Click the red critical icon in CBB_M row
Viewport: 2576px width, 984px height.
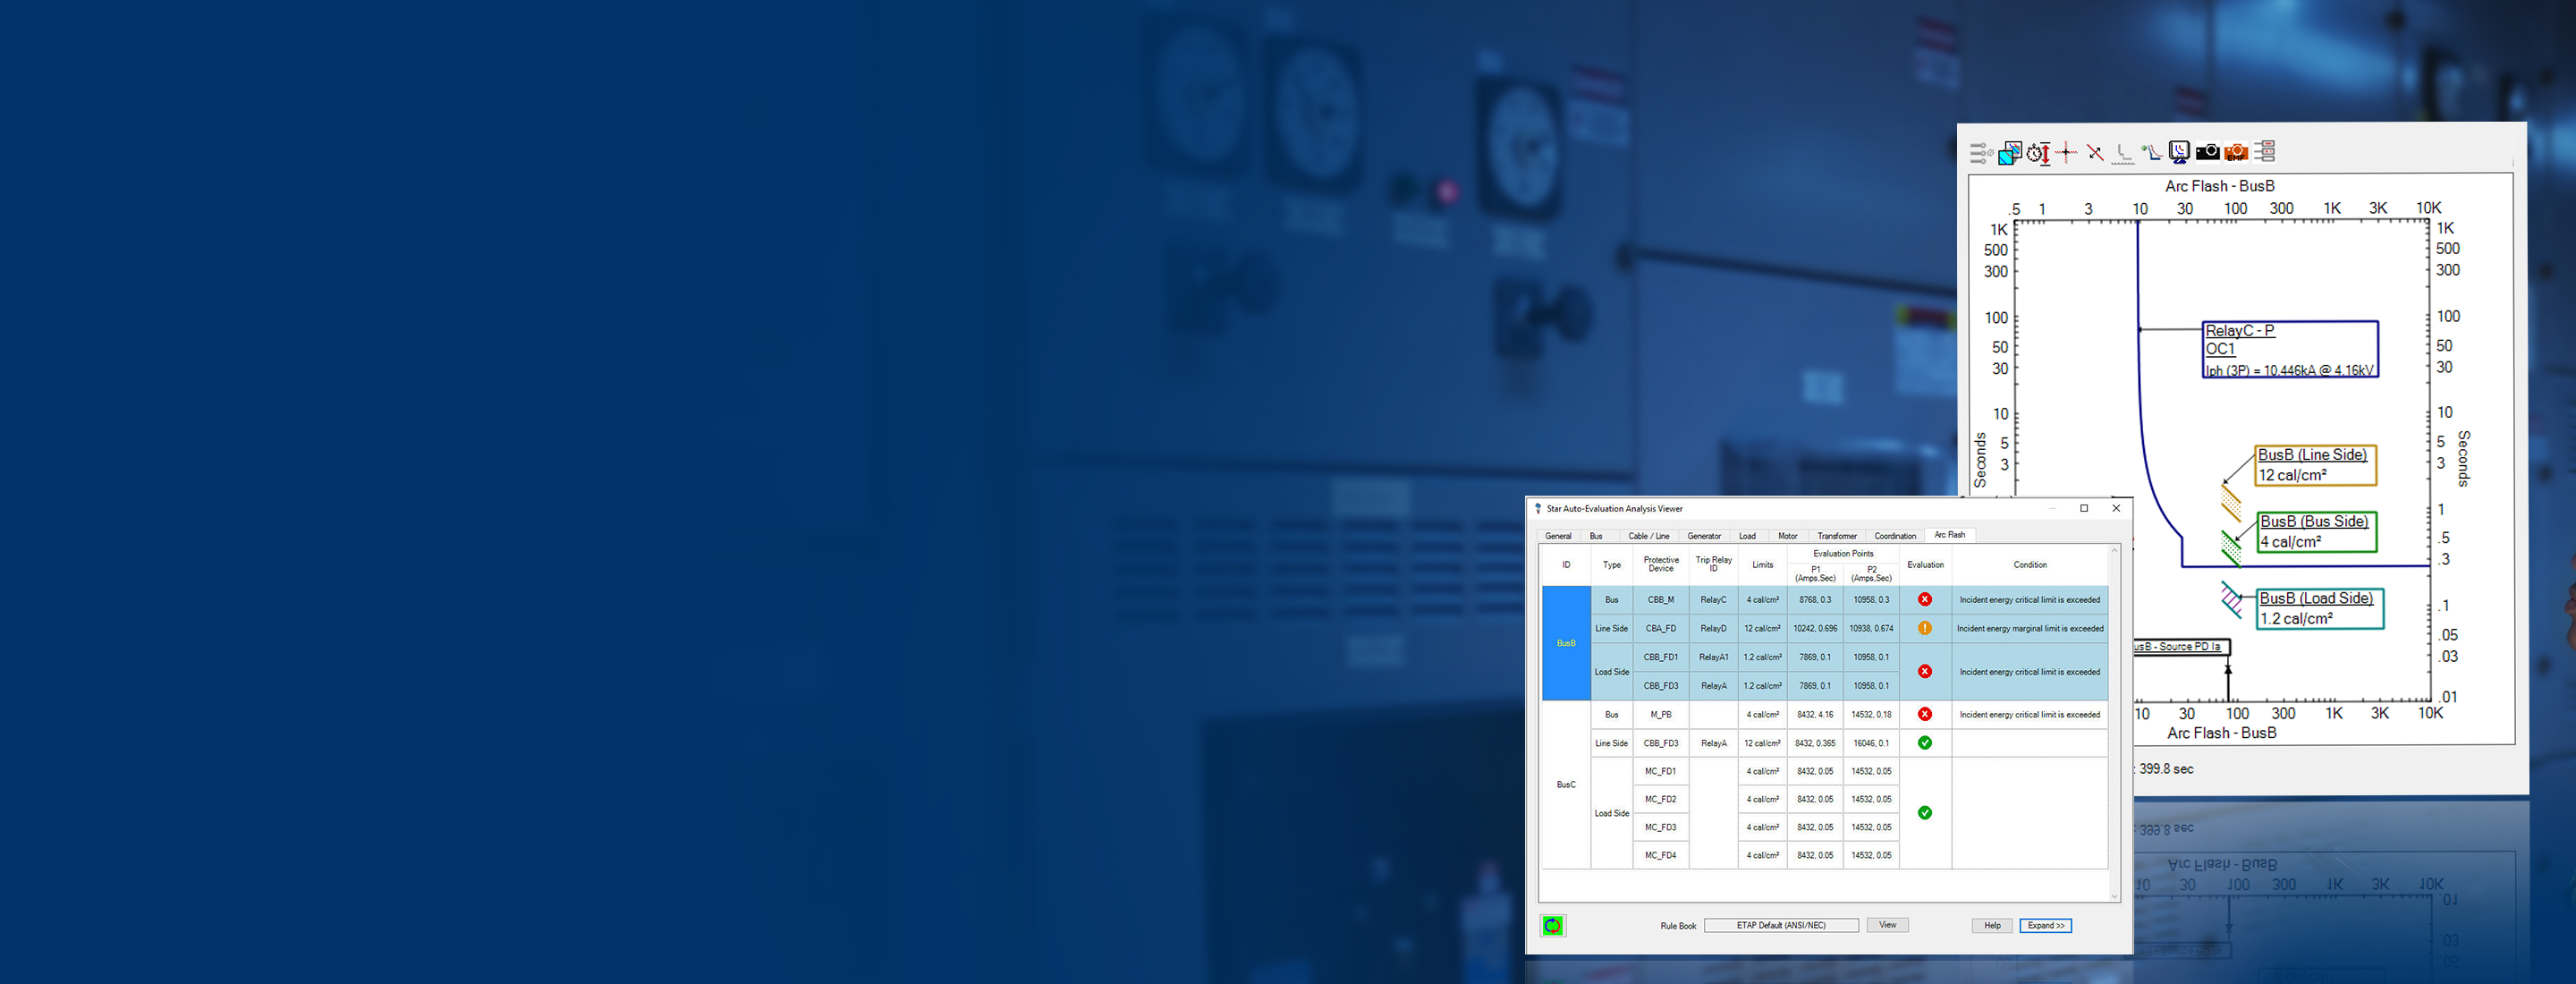1924,600
